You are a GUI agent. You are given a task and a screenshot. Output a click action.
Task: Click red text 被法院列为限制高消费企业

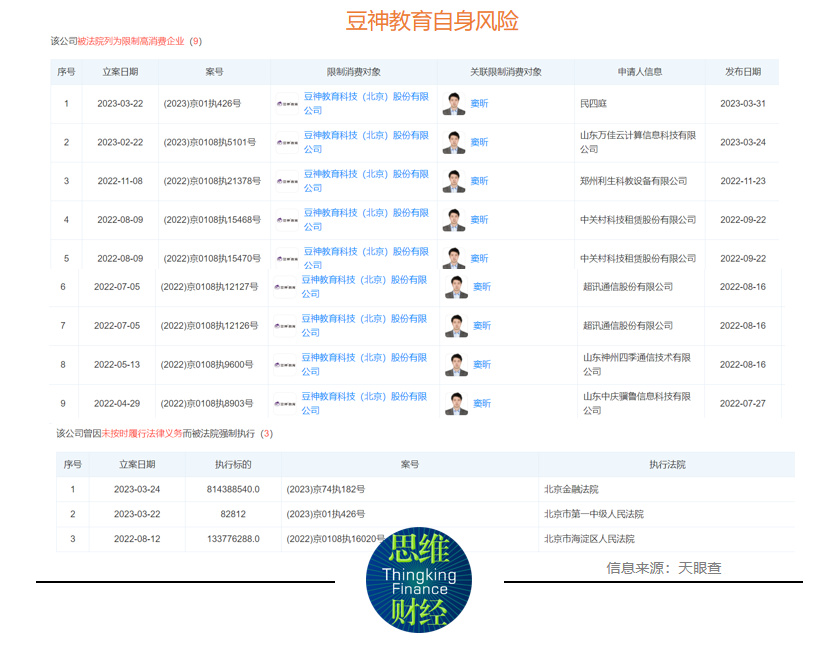click(131, 41)
